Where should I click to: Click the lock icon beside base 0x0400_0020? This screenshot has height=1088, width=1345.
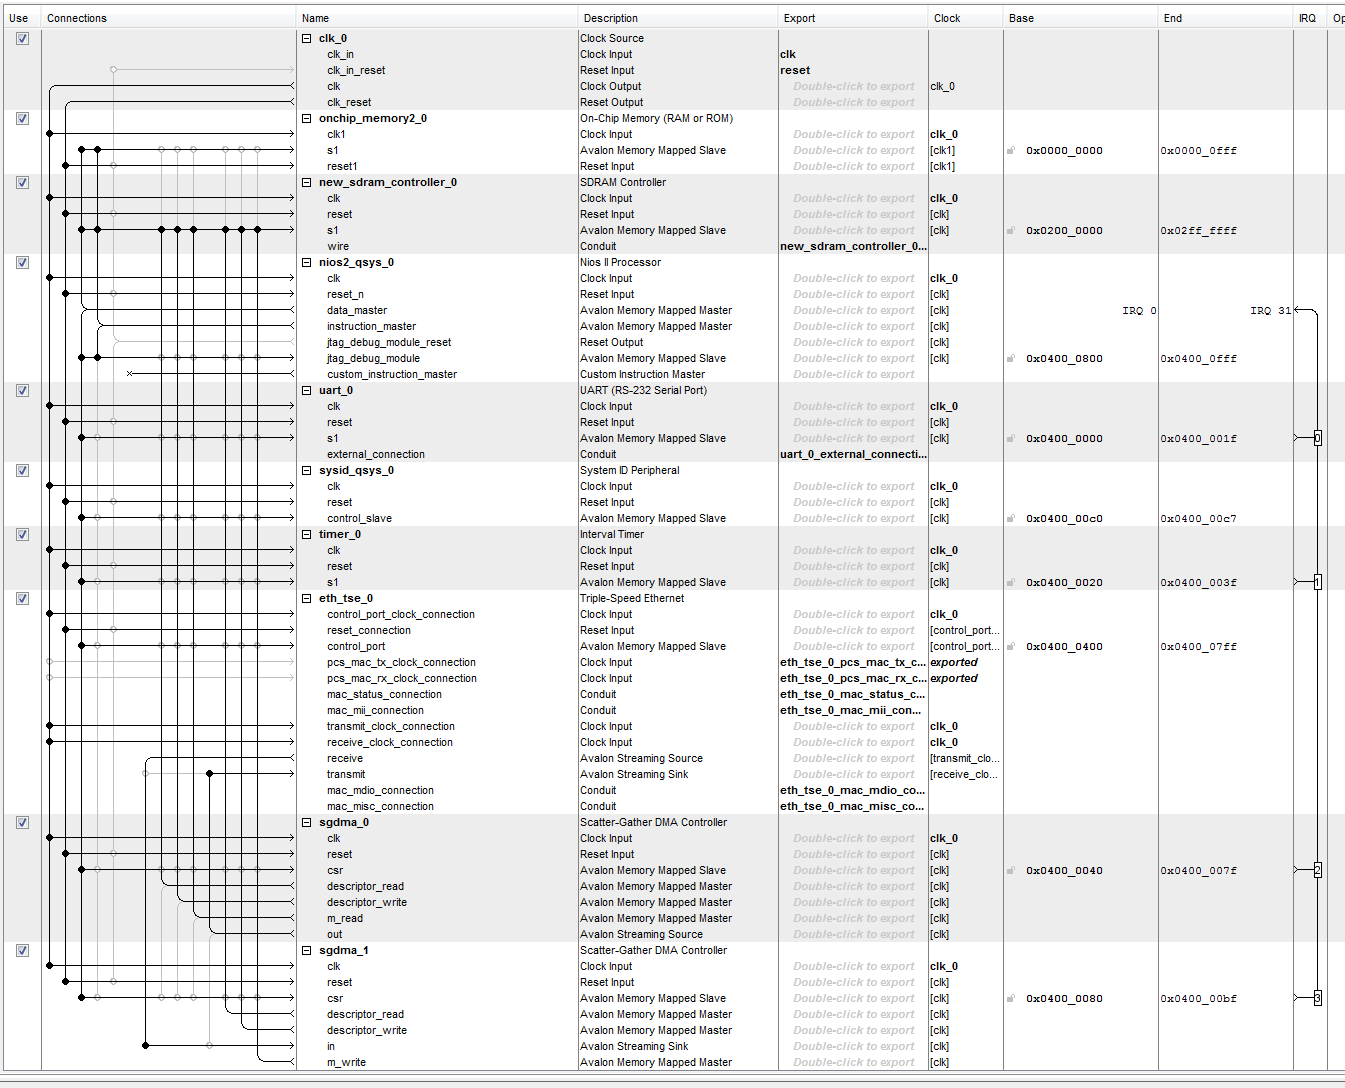tap(1011, 582)
